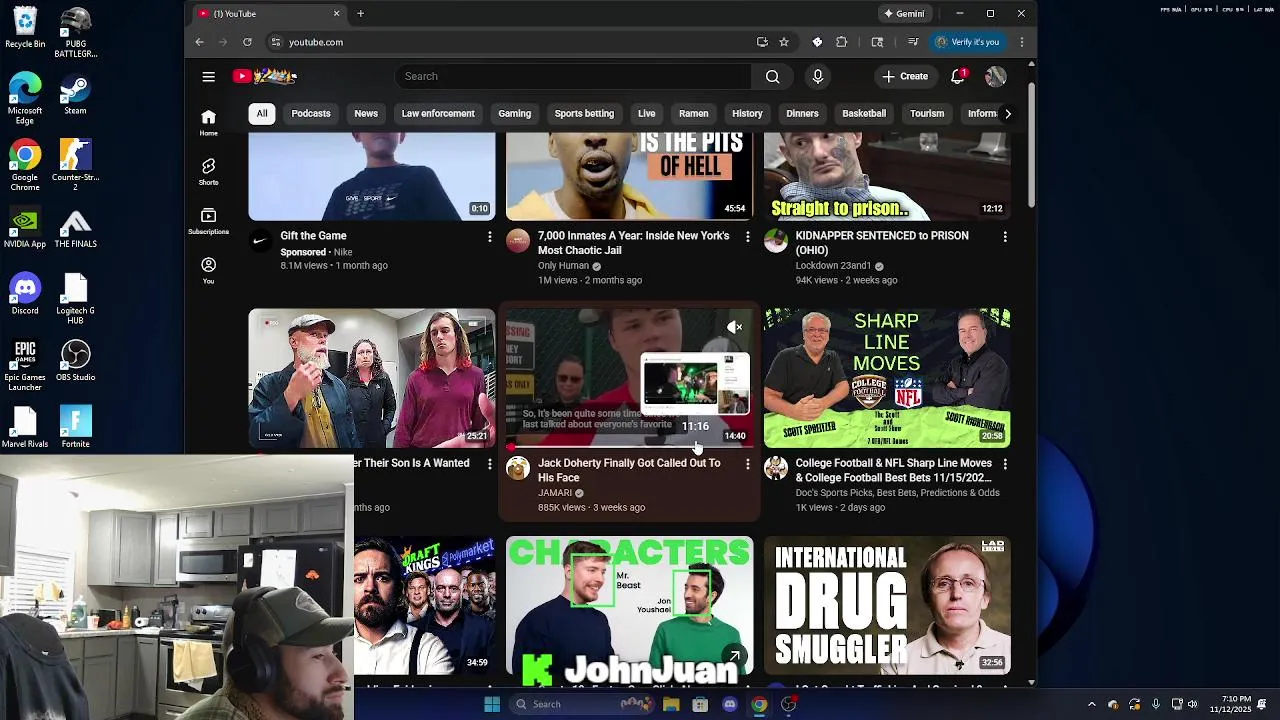Select the Law enforcement chip
This screenshot has width=1280, height=720.
[x=438, y=114]
